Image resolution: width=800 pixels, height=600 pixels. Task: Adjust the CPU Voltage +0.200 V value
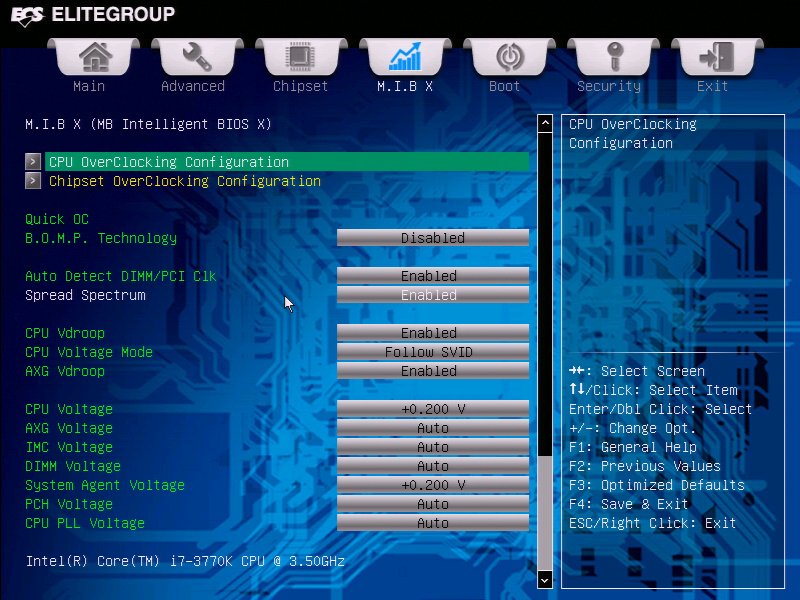tap(432, 409)
